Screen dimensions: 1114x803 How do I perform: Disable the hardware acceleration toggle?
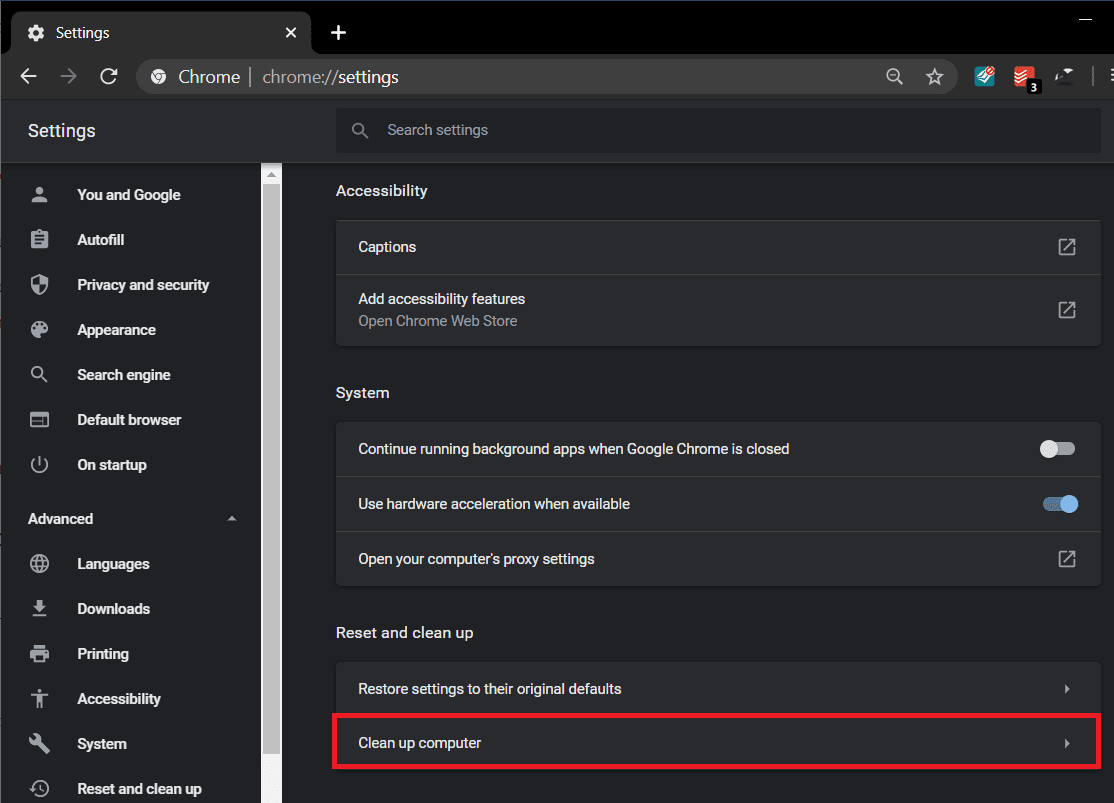(x=1060, y=504)
